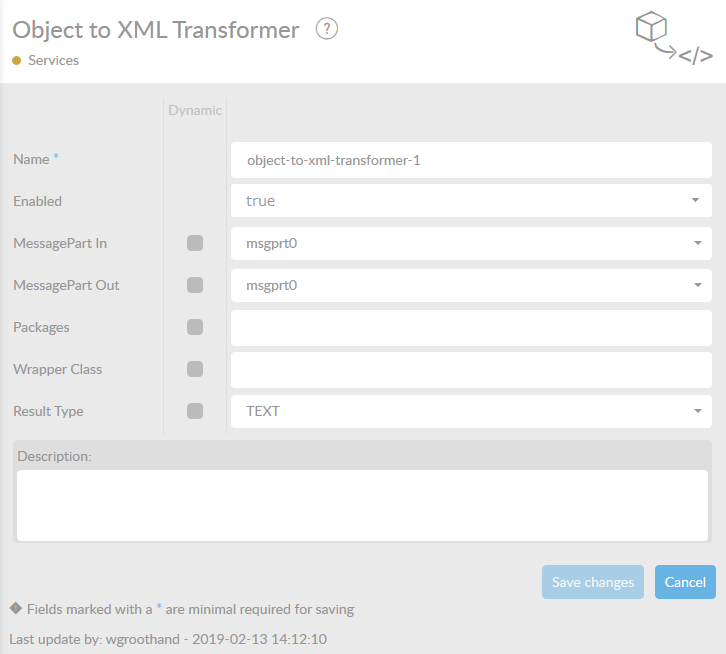
Task: Click the Cancel button
Action: click(x=685, y=582)
